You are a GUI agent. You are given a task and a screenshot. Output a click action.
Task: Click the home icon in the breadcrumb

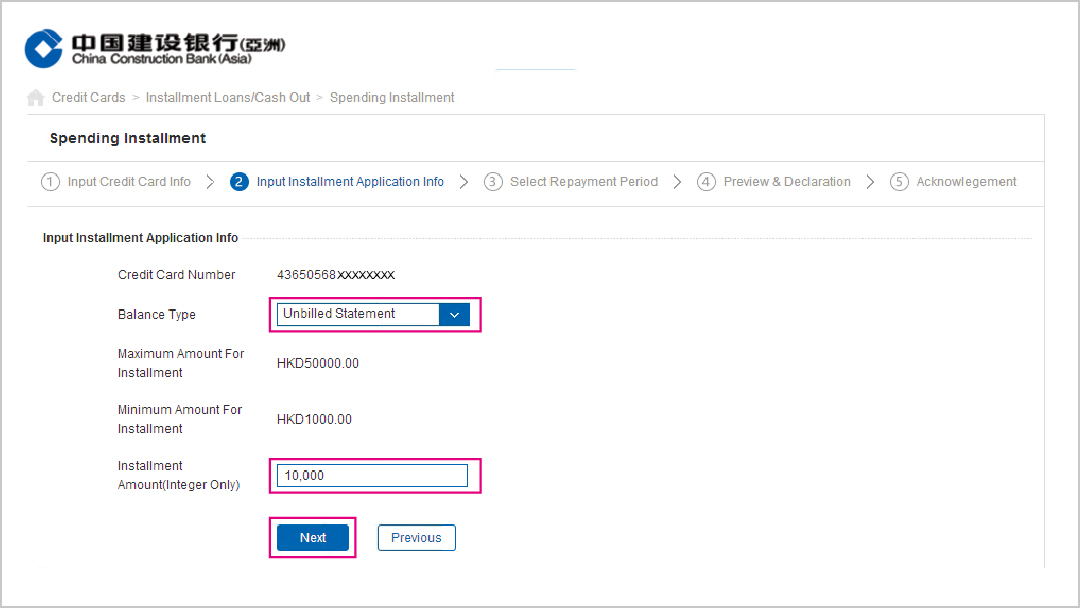pyautogui.click(x=36, y=98)
